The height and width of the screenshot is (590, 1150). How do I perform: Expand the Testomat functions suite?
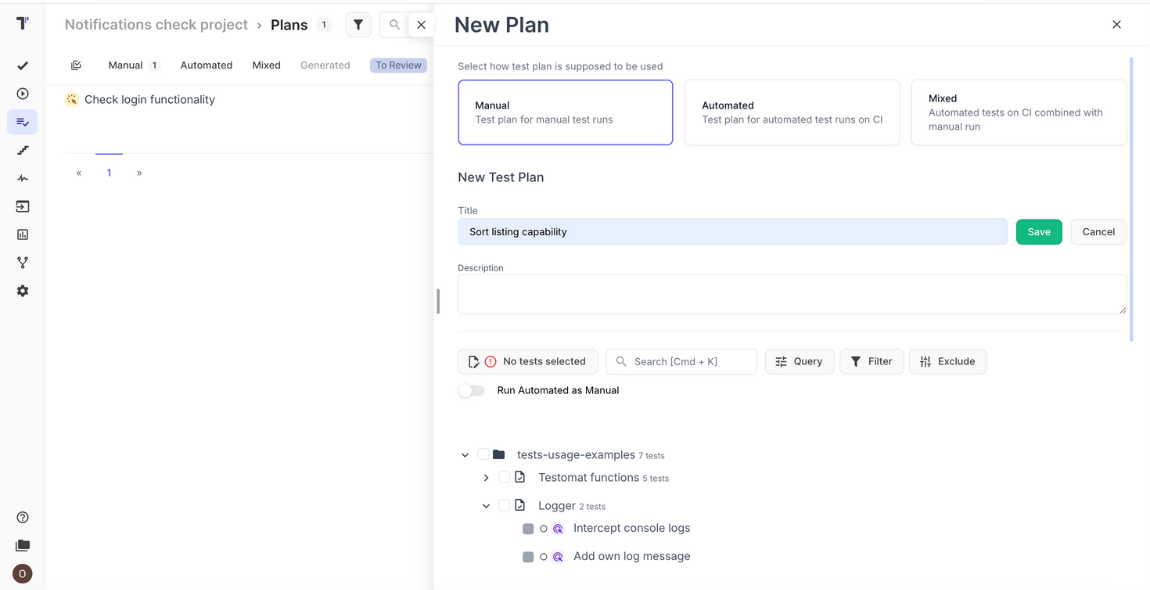[x=486, y=477]
